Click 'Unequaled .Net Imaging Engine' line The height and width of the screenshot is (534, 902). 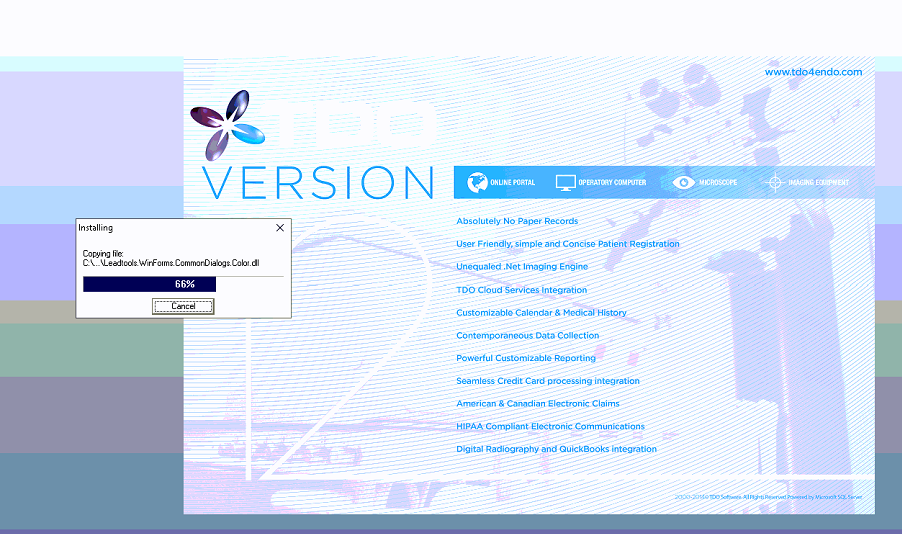pos(522,267)
